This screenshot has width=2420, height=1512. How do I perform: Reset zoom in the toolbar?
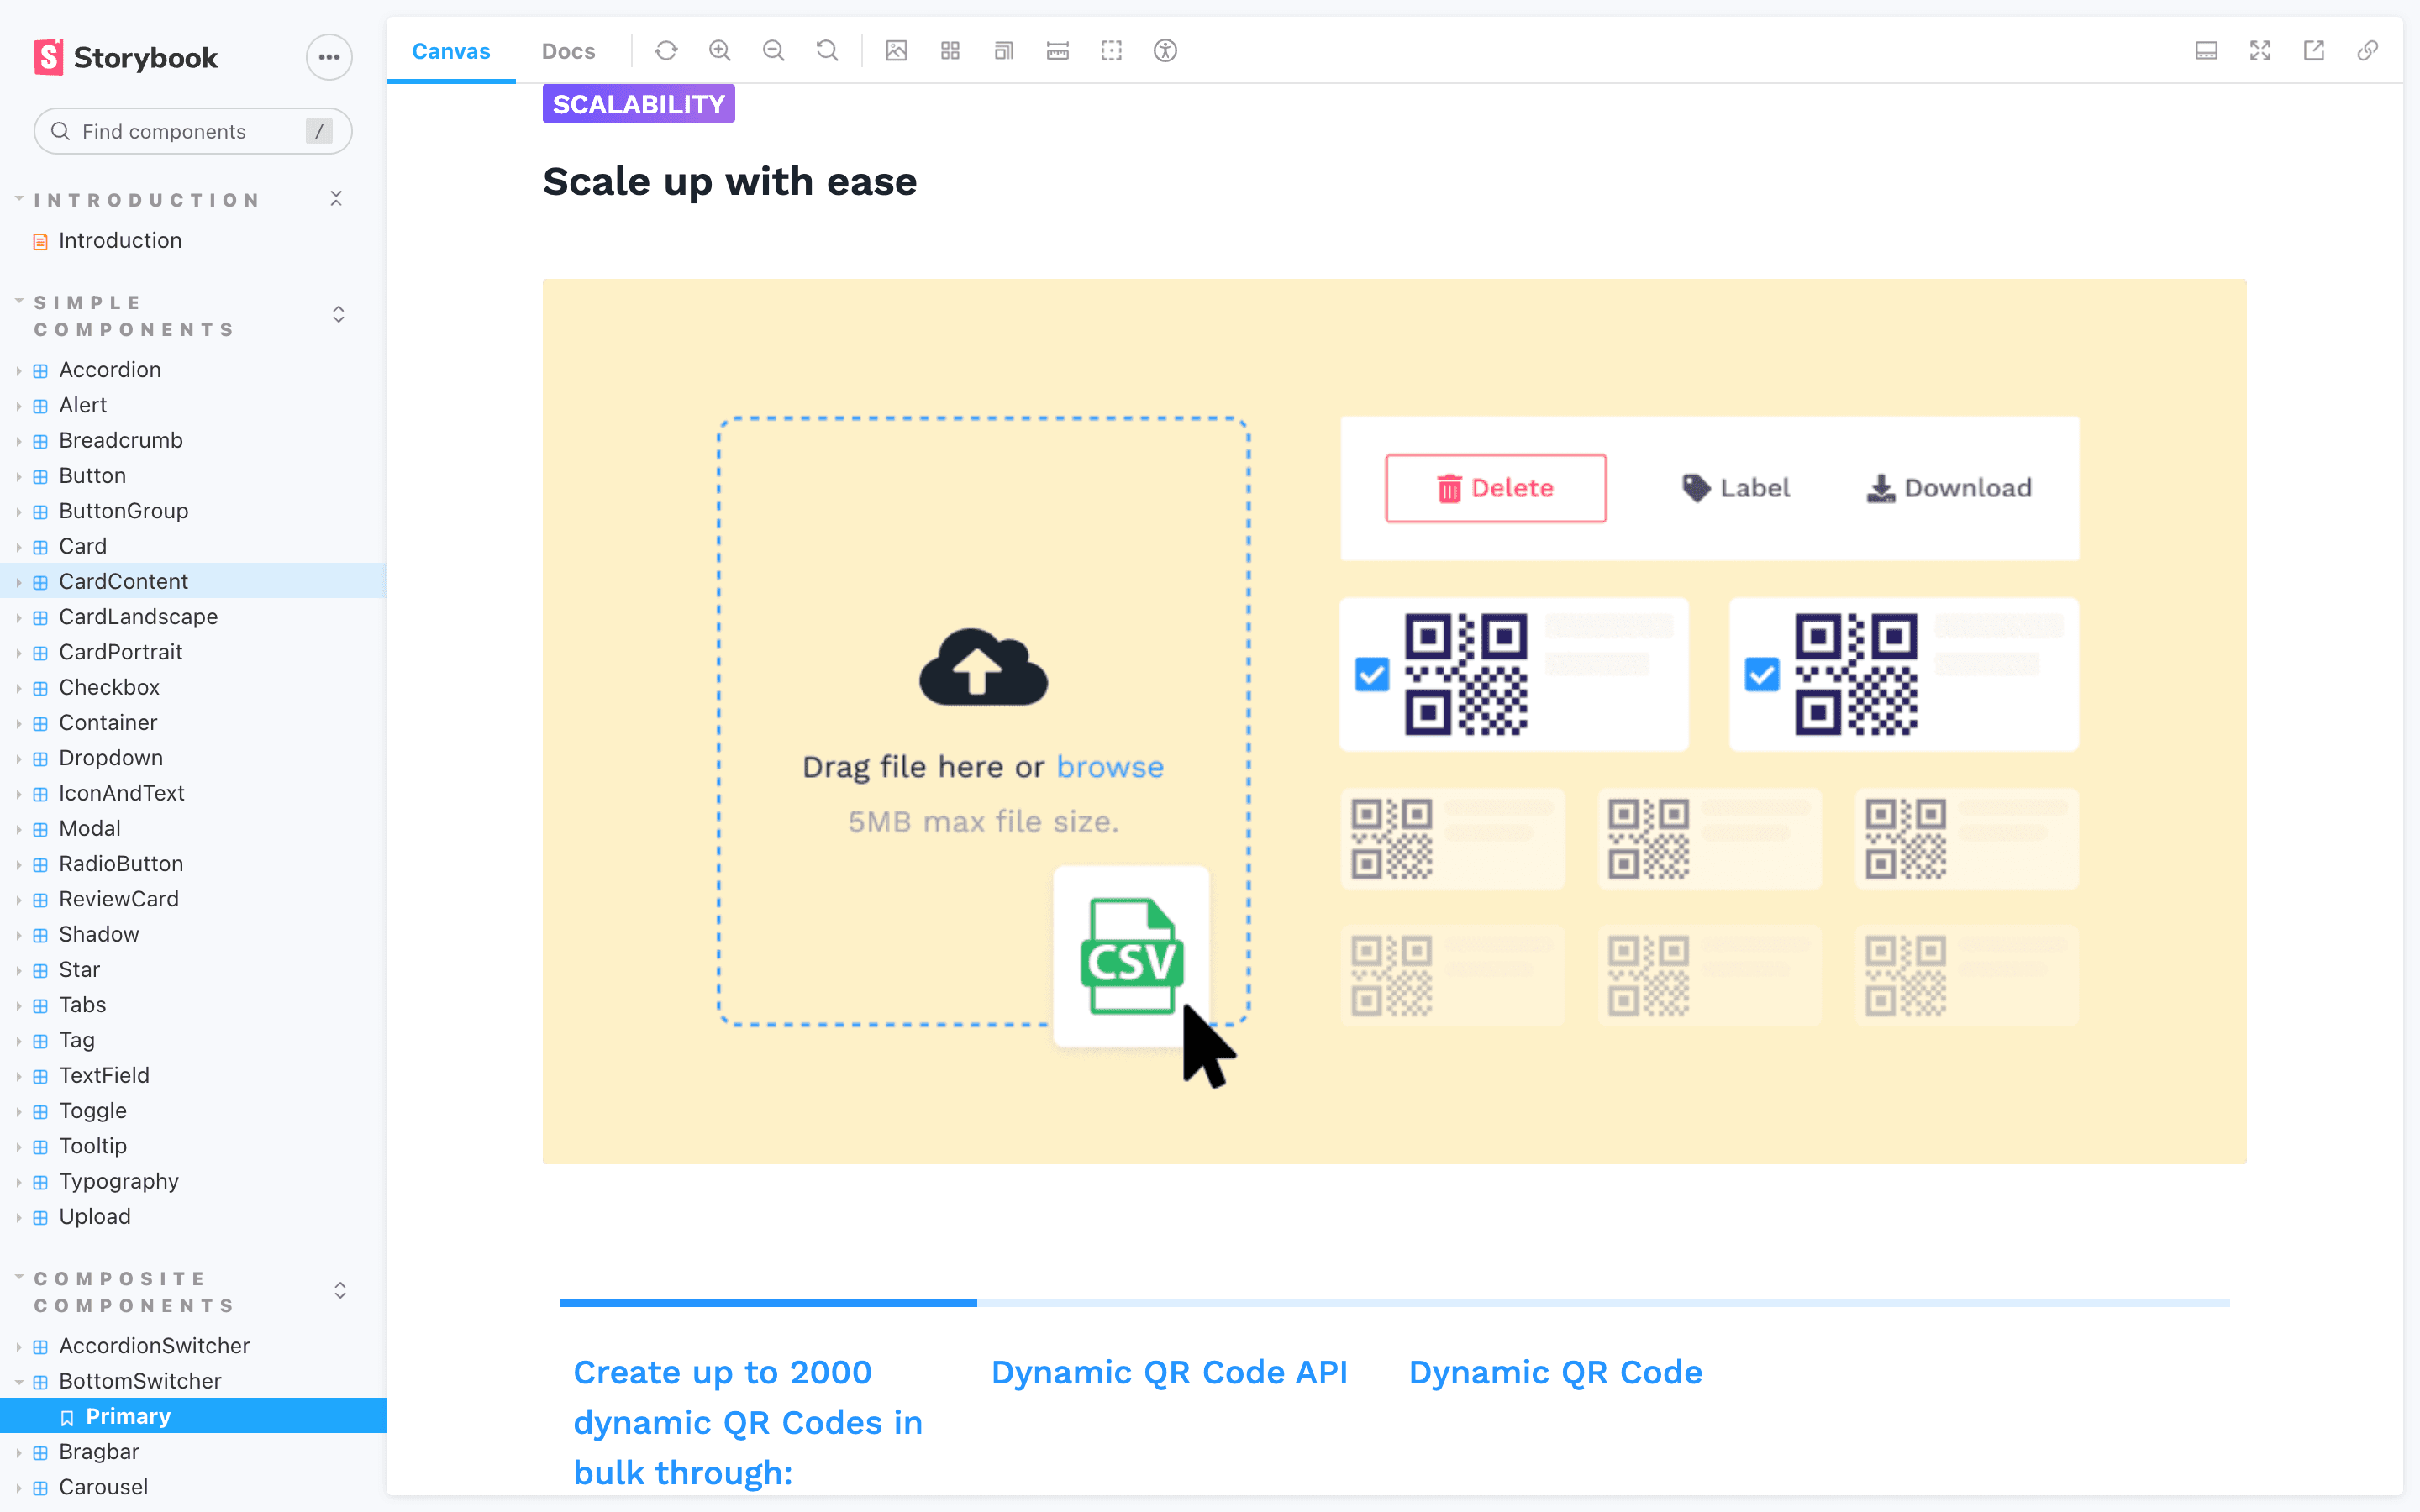827,51
